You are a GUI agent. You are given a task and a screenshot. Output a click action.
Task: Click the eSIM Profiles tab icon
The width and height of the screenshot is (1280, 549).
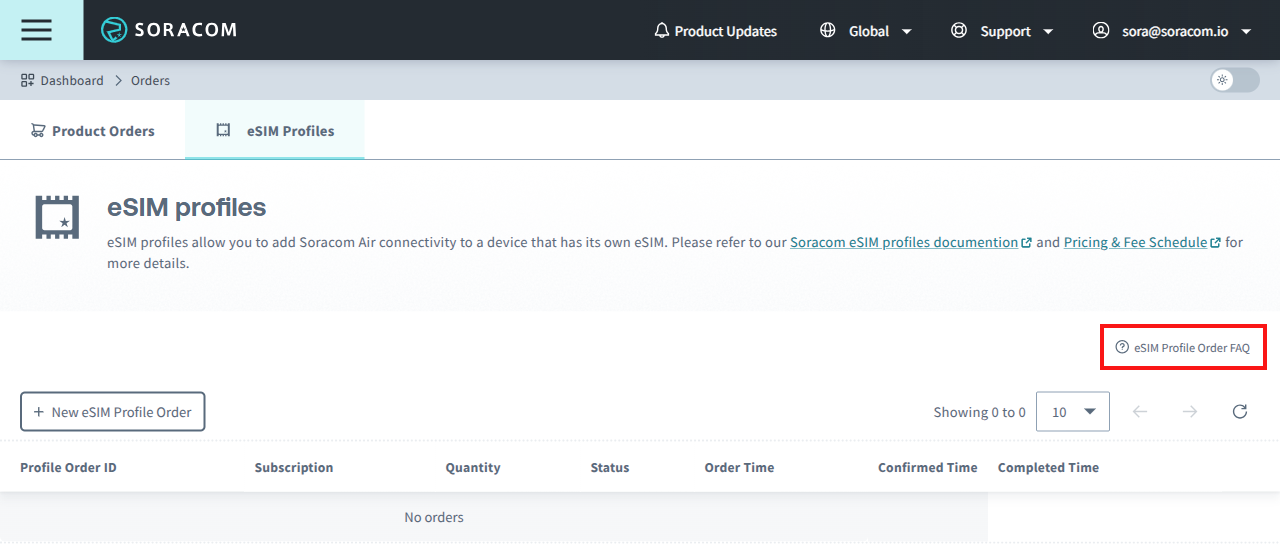pyautogui.click(x=223, y=130)
